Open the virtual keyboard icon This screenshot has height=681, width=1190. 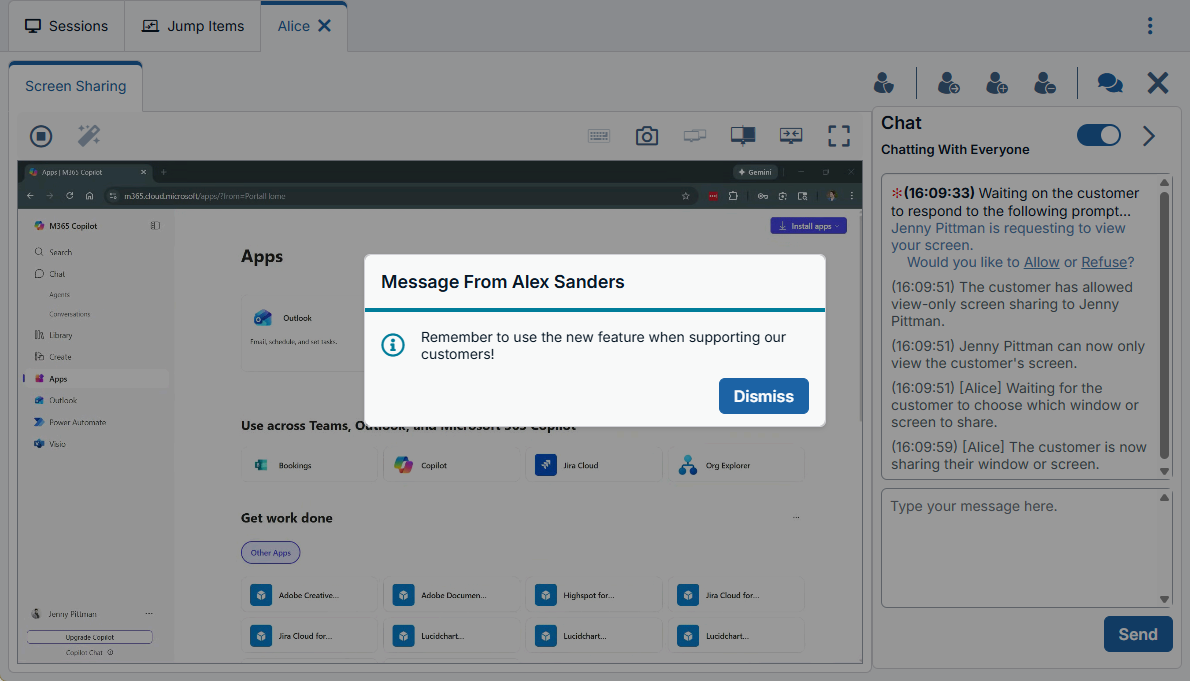point(599,136)
